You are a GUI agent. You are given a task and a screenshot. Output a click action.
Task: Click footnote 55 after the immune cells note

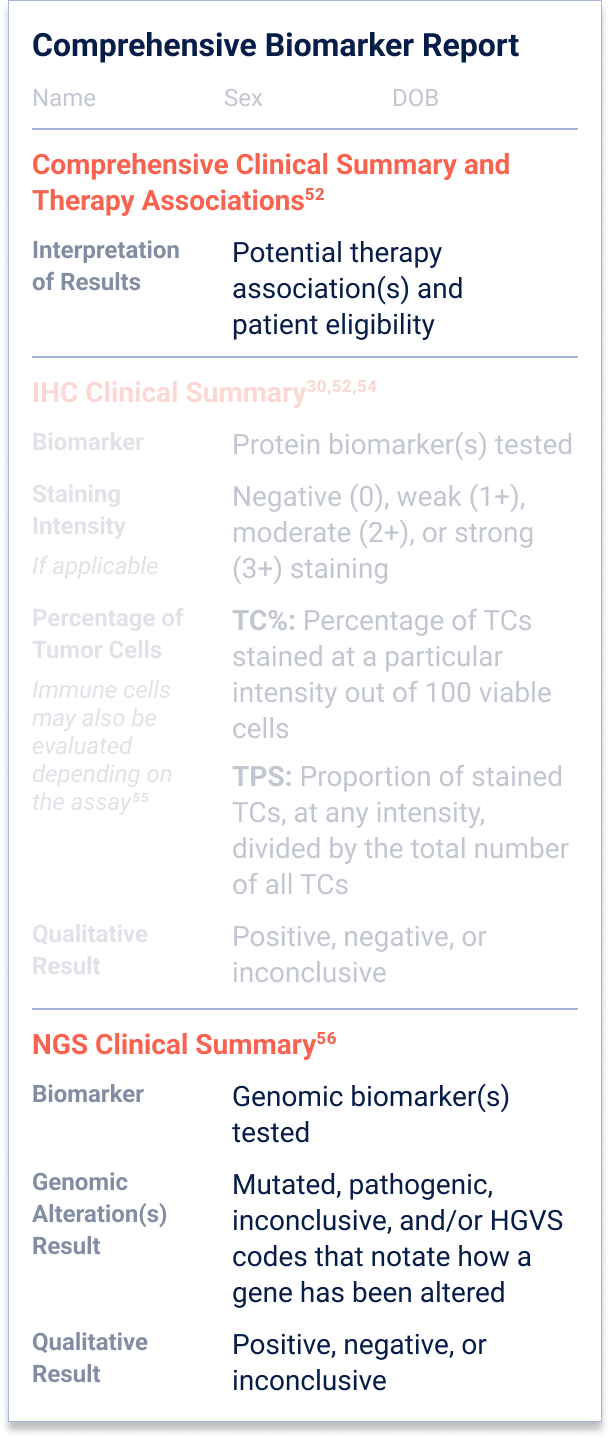(140, 797)
